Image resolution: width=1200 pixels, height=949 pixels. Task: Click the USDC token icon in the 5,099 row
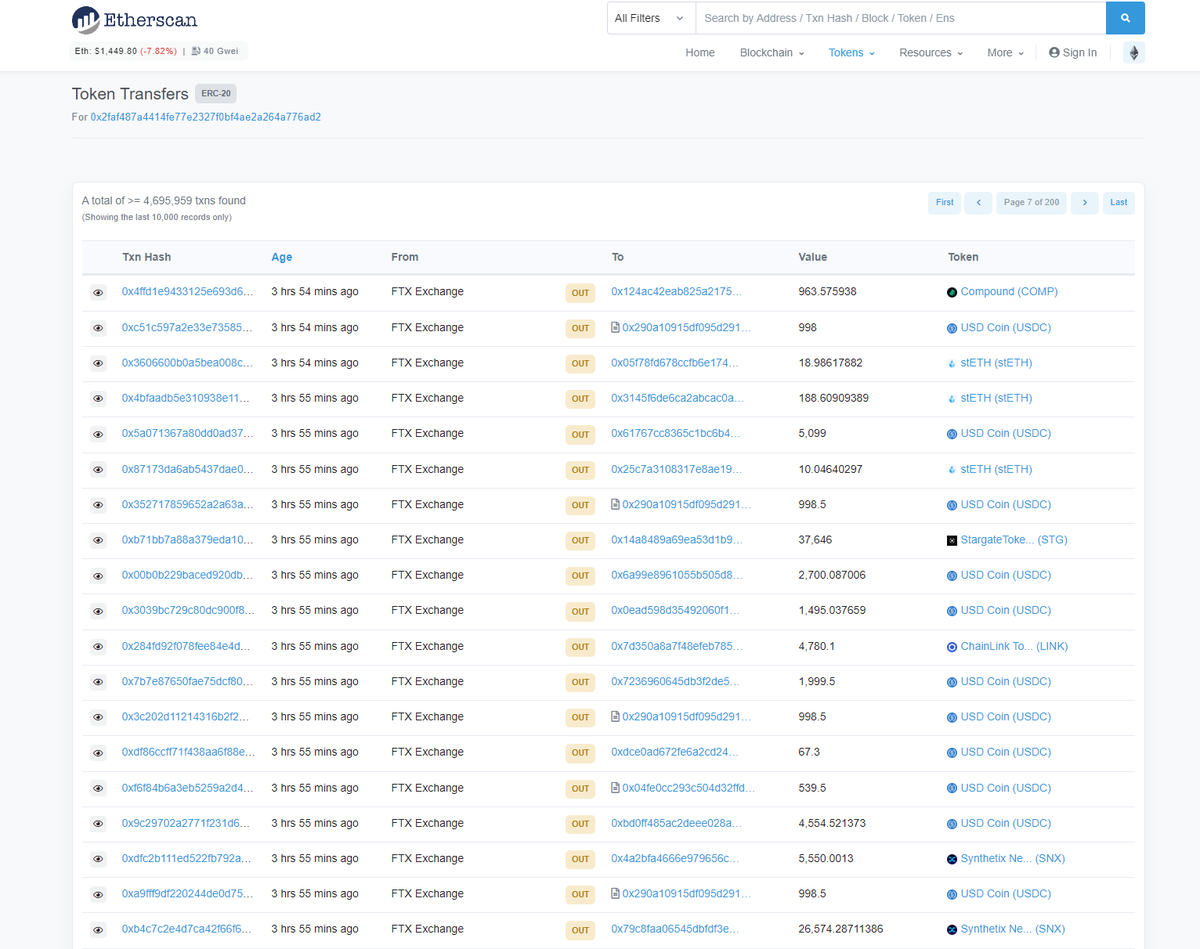point(952,434)
